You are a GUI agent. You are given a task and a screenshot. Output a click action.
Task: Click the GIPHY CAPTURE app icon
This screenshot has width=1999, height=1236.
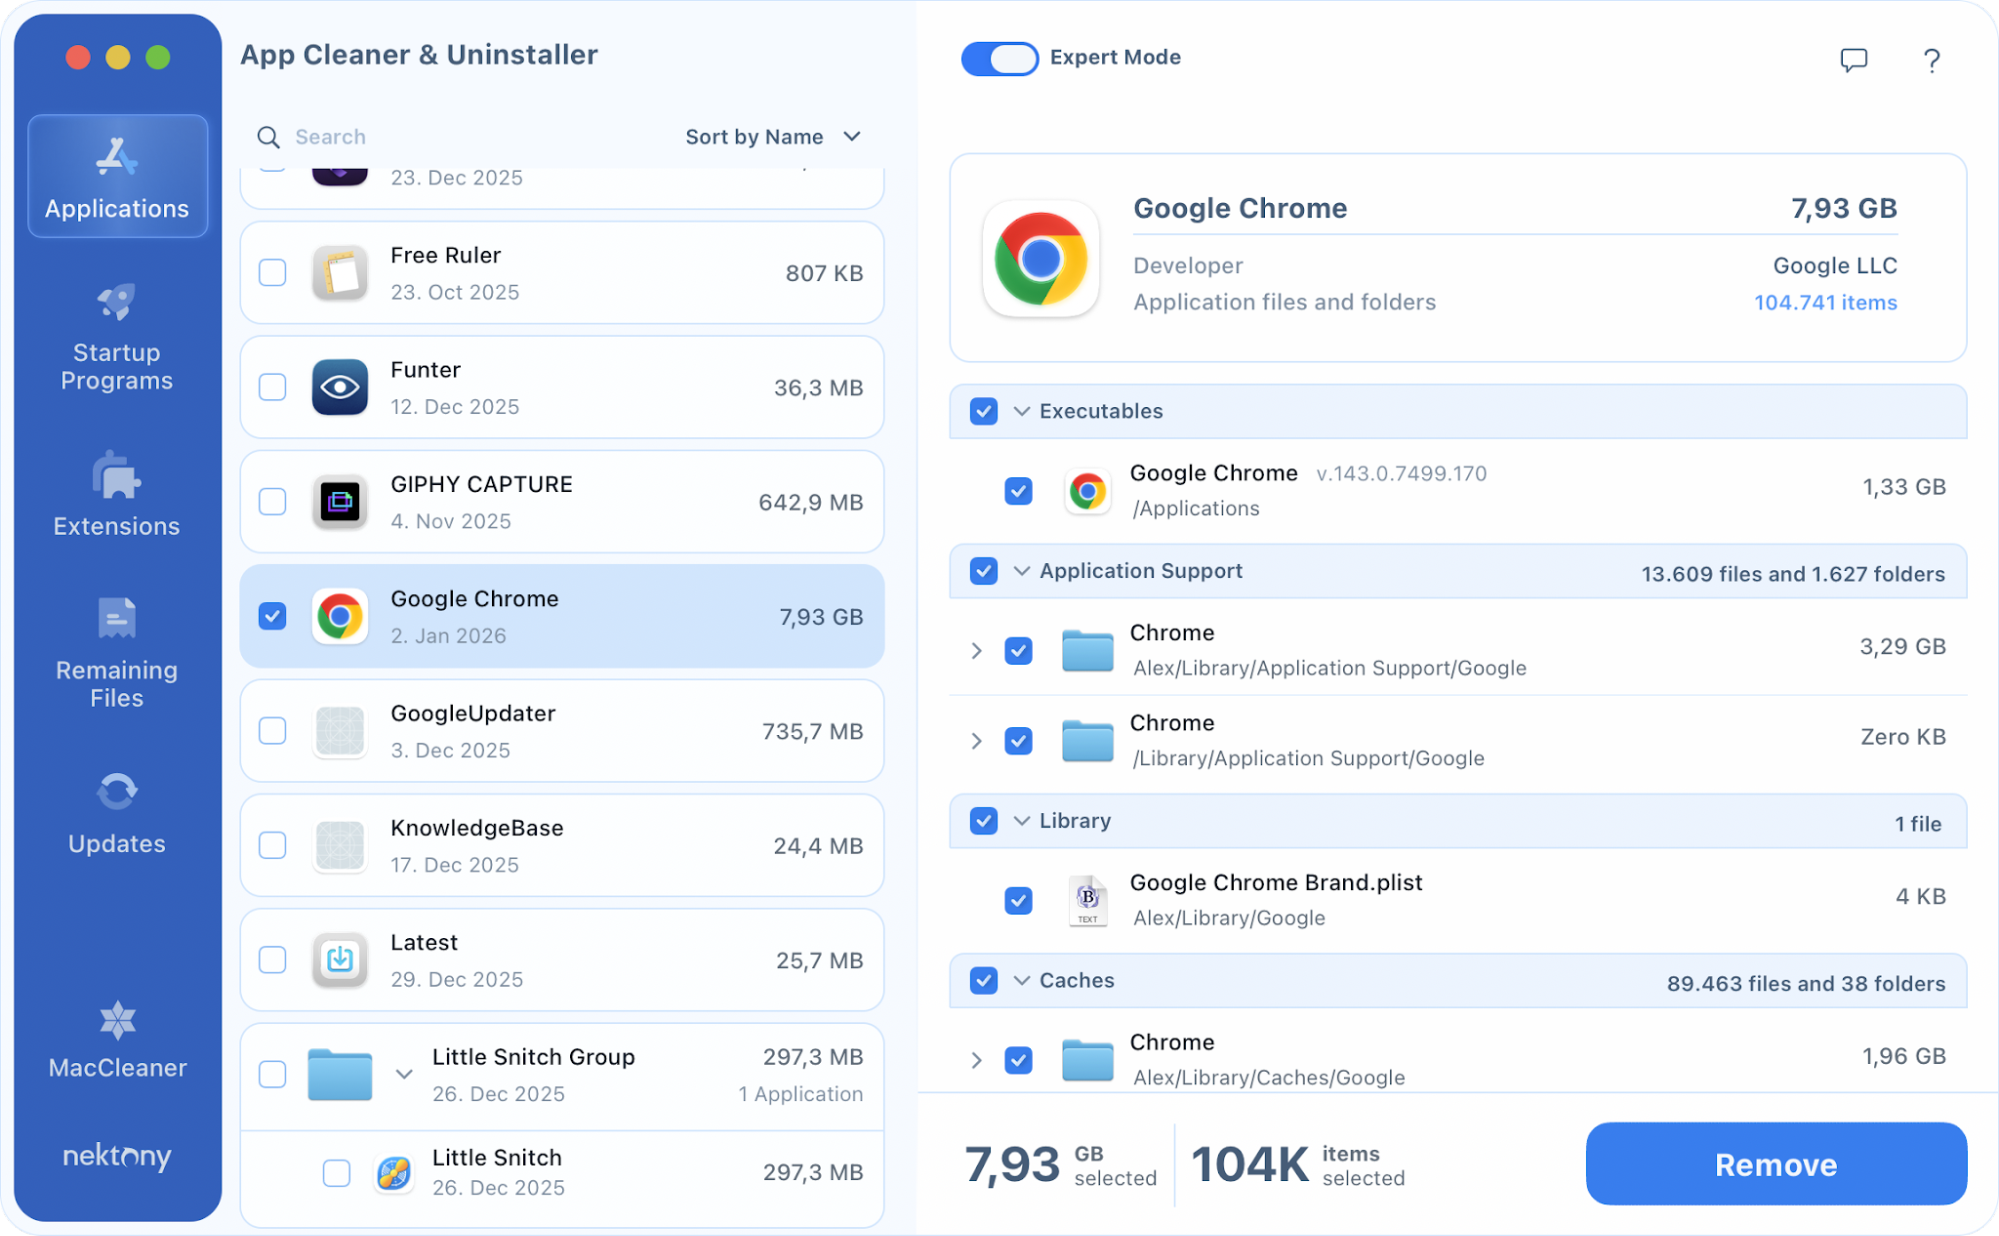pyautogui.click(x=340, y=501)
